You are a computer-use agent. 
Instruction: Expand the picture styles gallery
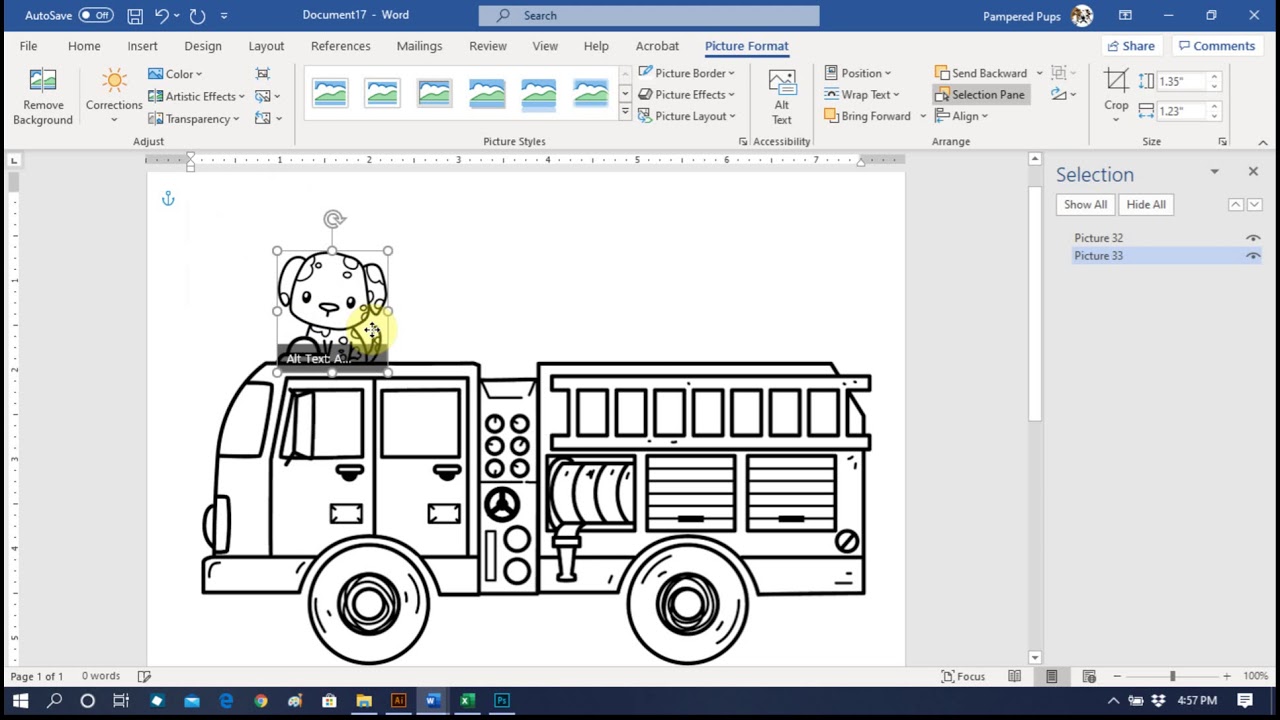[625, 113]
